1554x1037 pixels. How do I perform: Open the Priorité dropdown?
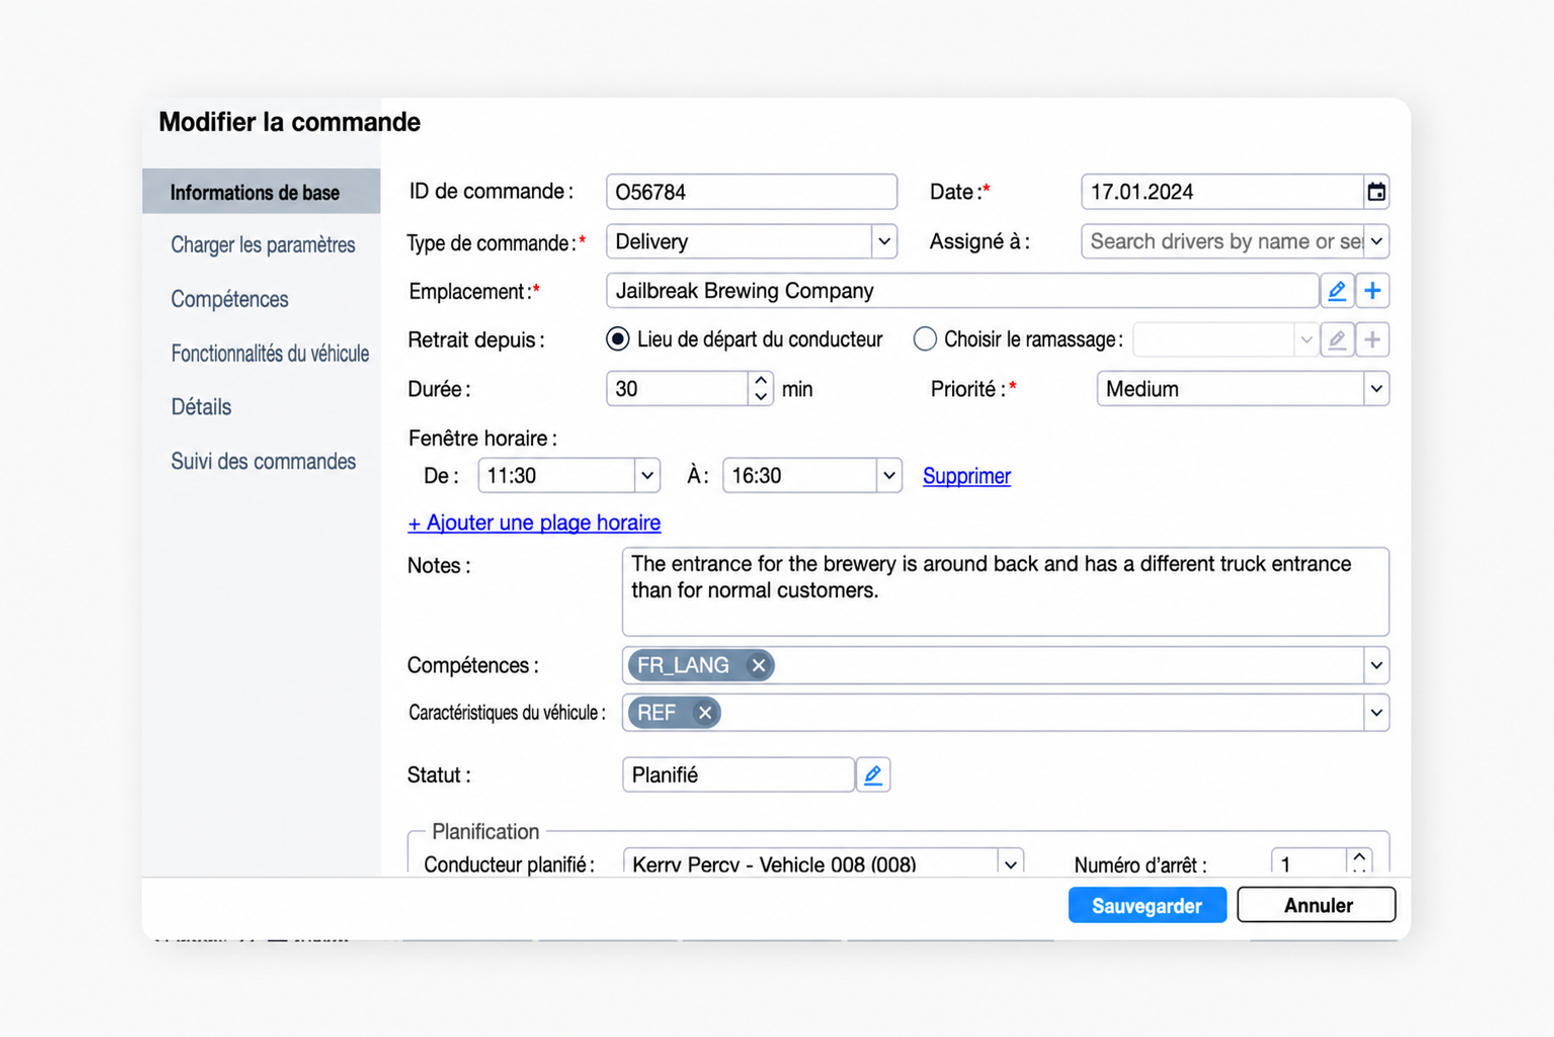[x=1376, y=389]
